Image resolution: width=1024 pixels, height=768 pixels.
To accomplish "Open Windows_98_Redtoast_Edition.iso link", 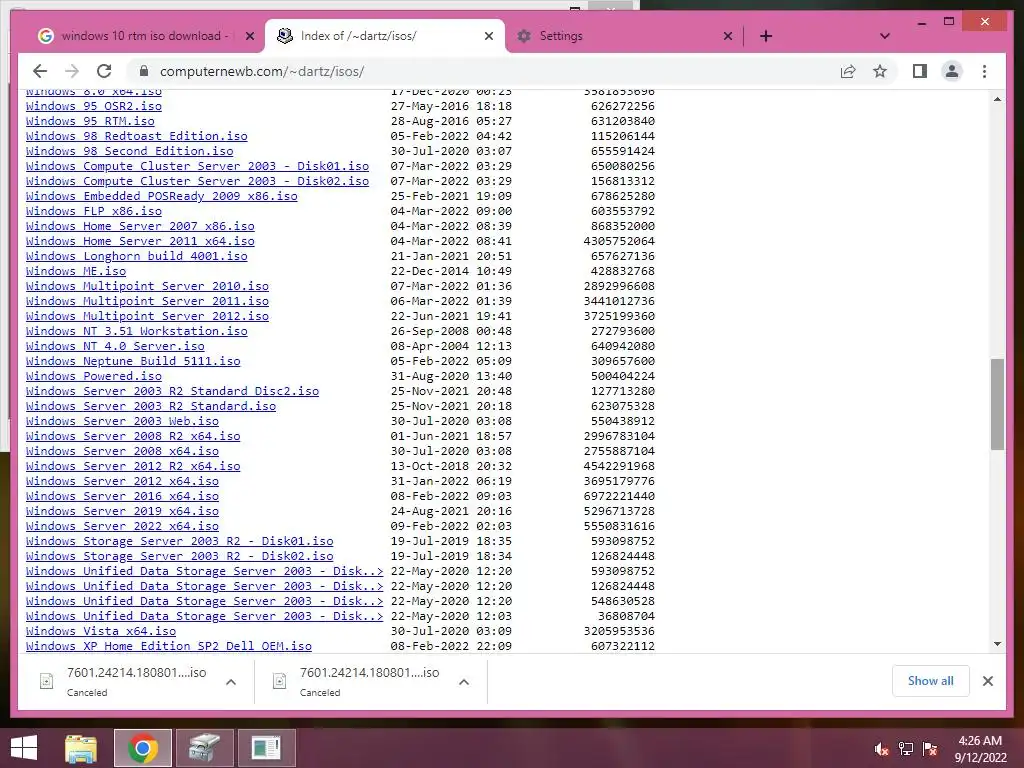I will 136,136.
